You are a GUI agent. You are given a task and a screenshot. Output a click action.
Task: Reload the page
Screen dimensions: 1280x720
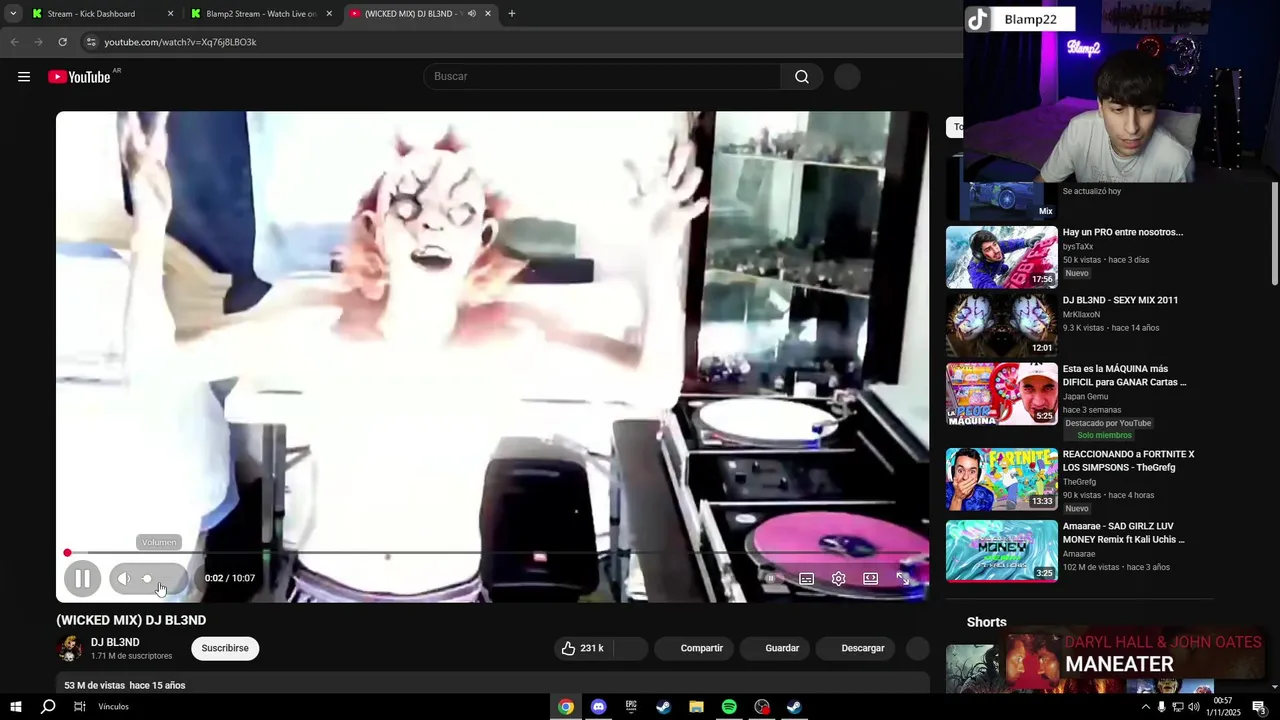[62, 42]
